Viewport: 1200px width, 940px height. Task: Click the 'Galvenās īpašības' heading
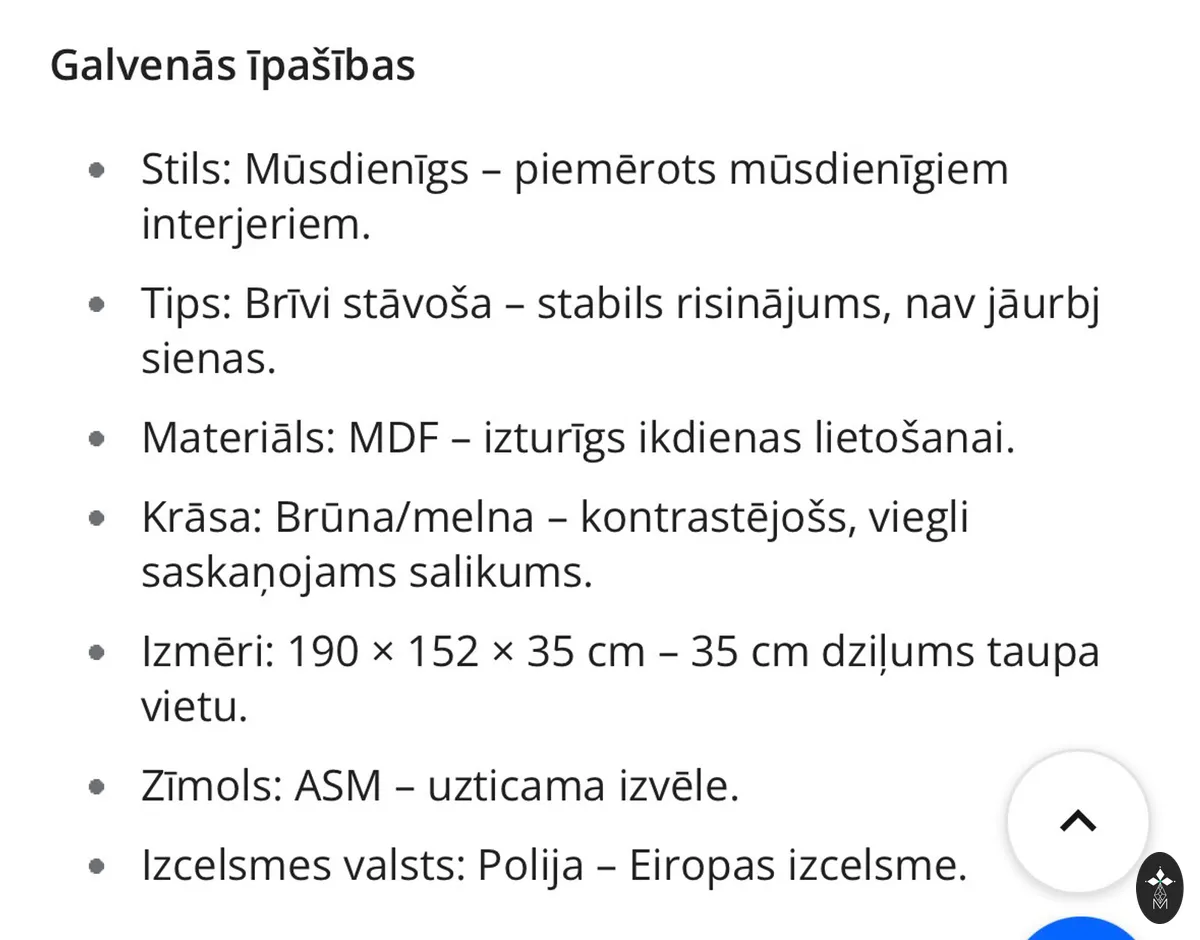[232, 66]
